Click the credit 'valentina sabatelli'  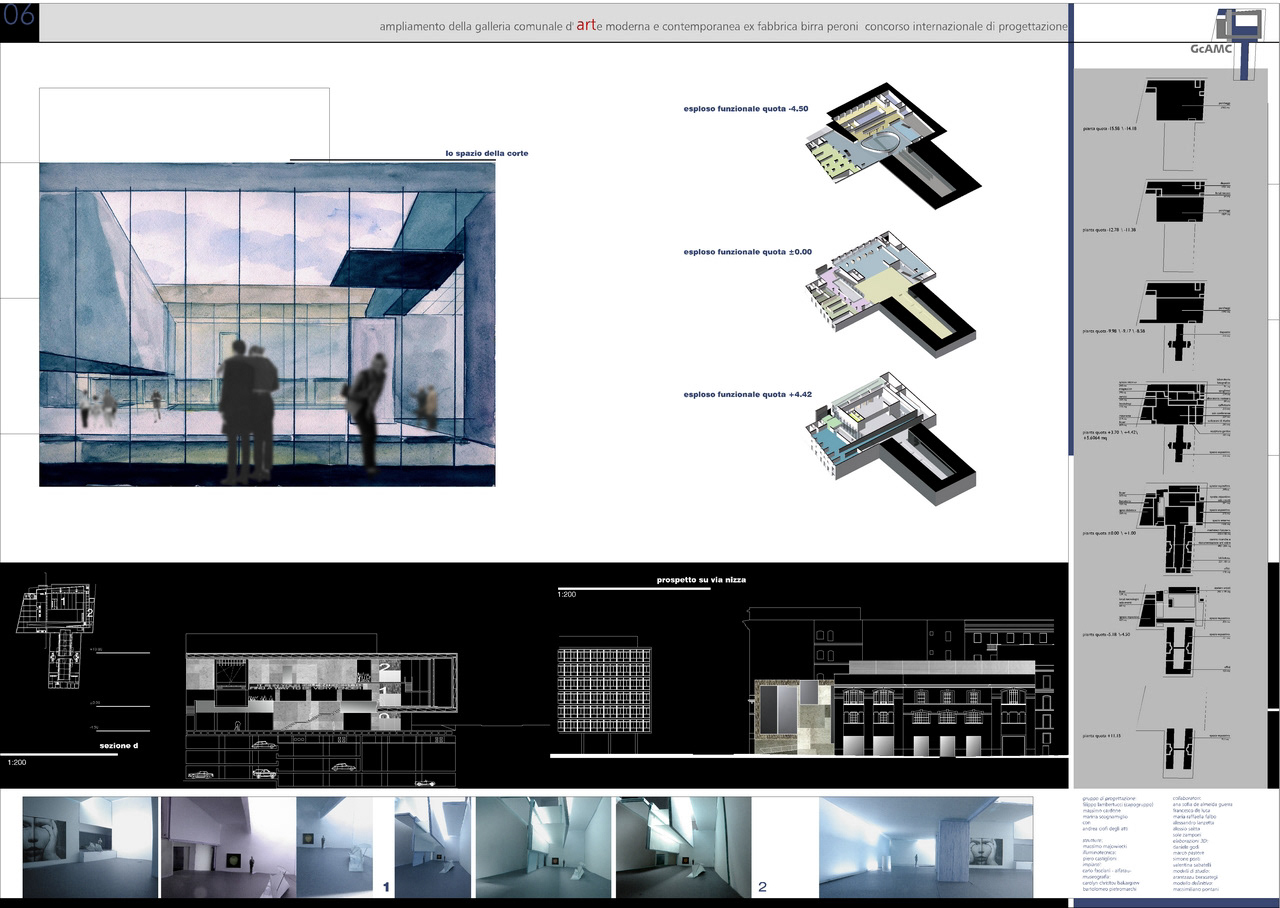[1192, 865]
